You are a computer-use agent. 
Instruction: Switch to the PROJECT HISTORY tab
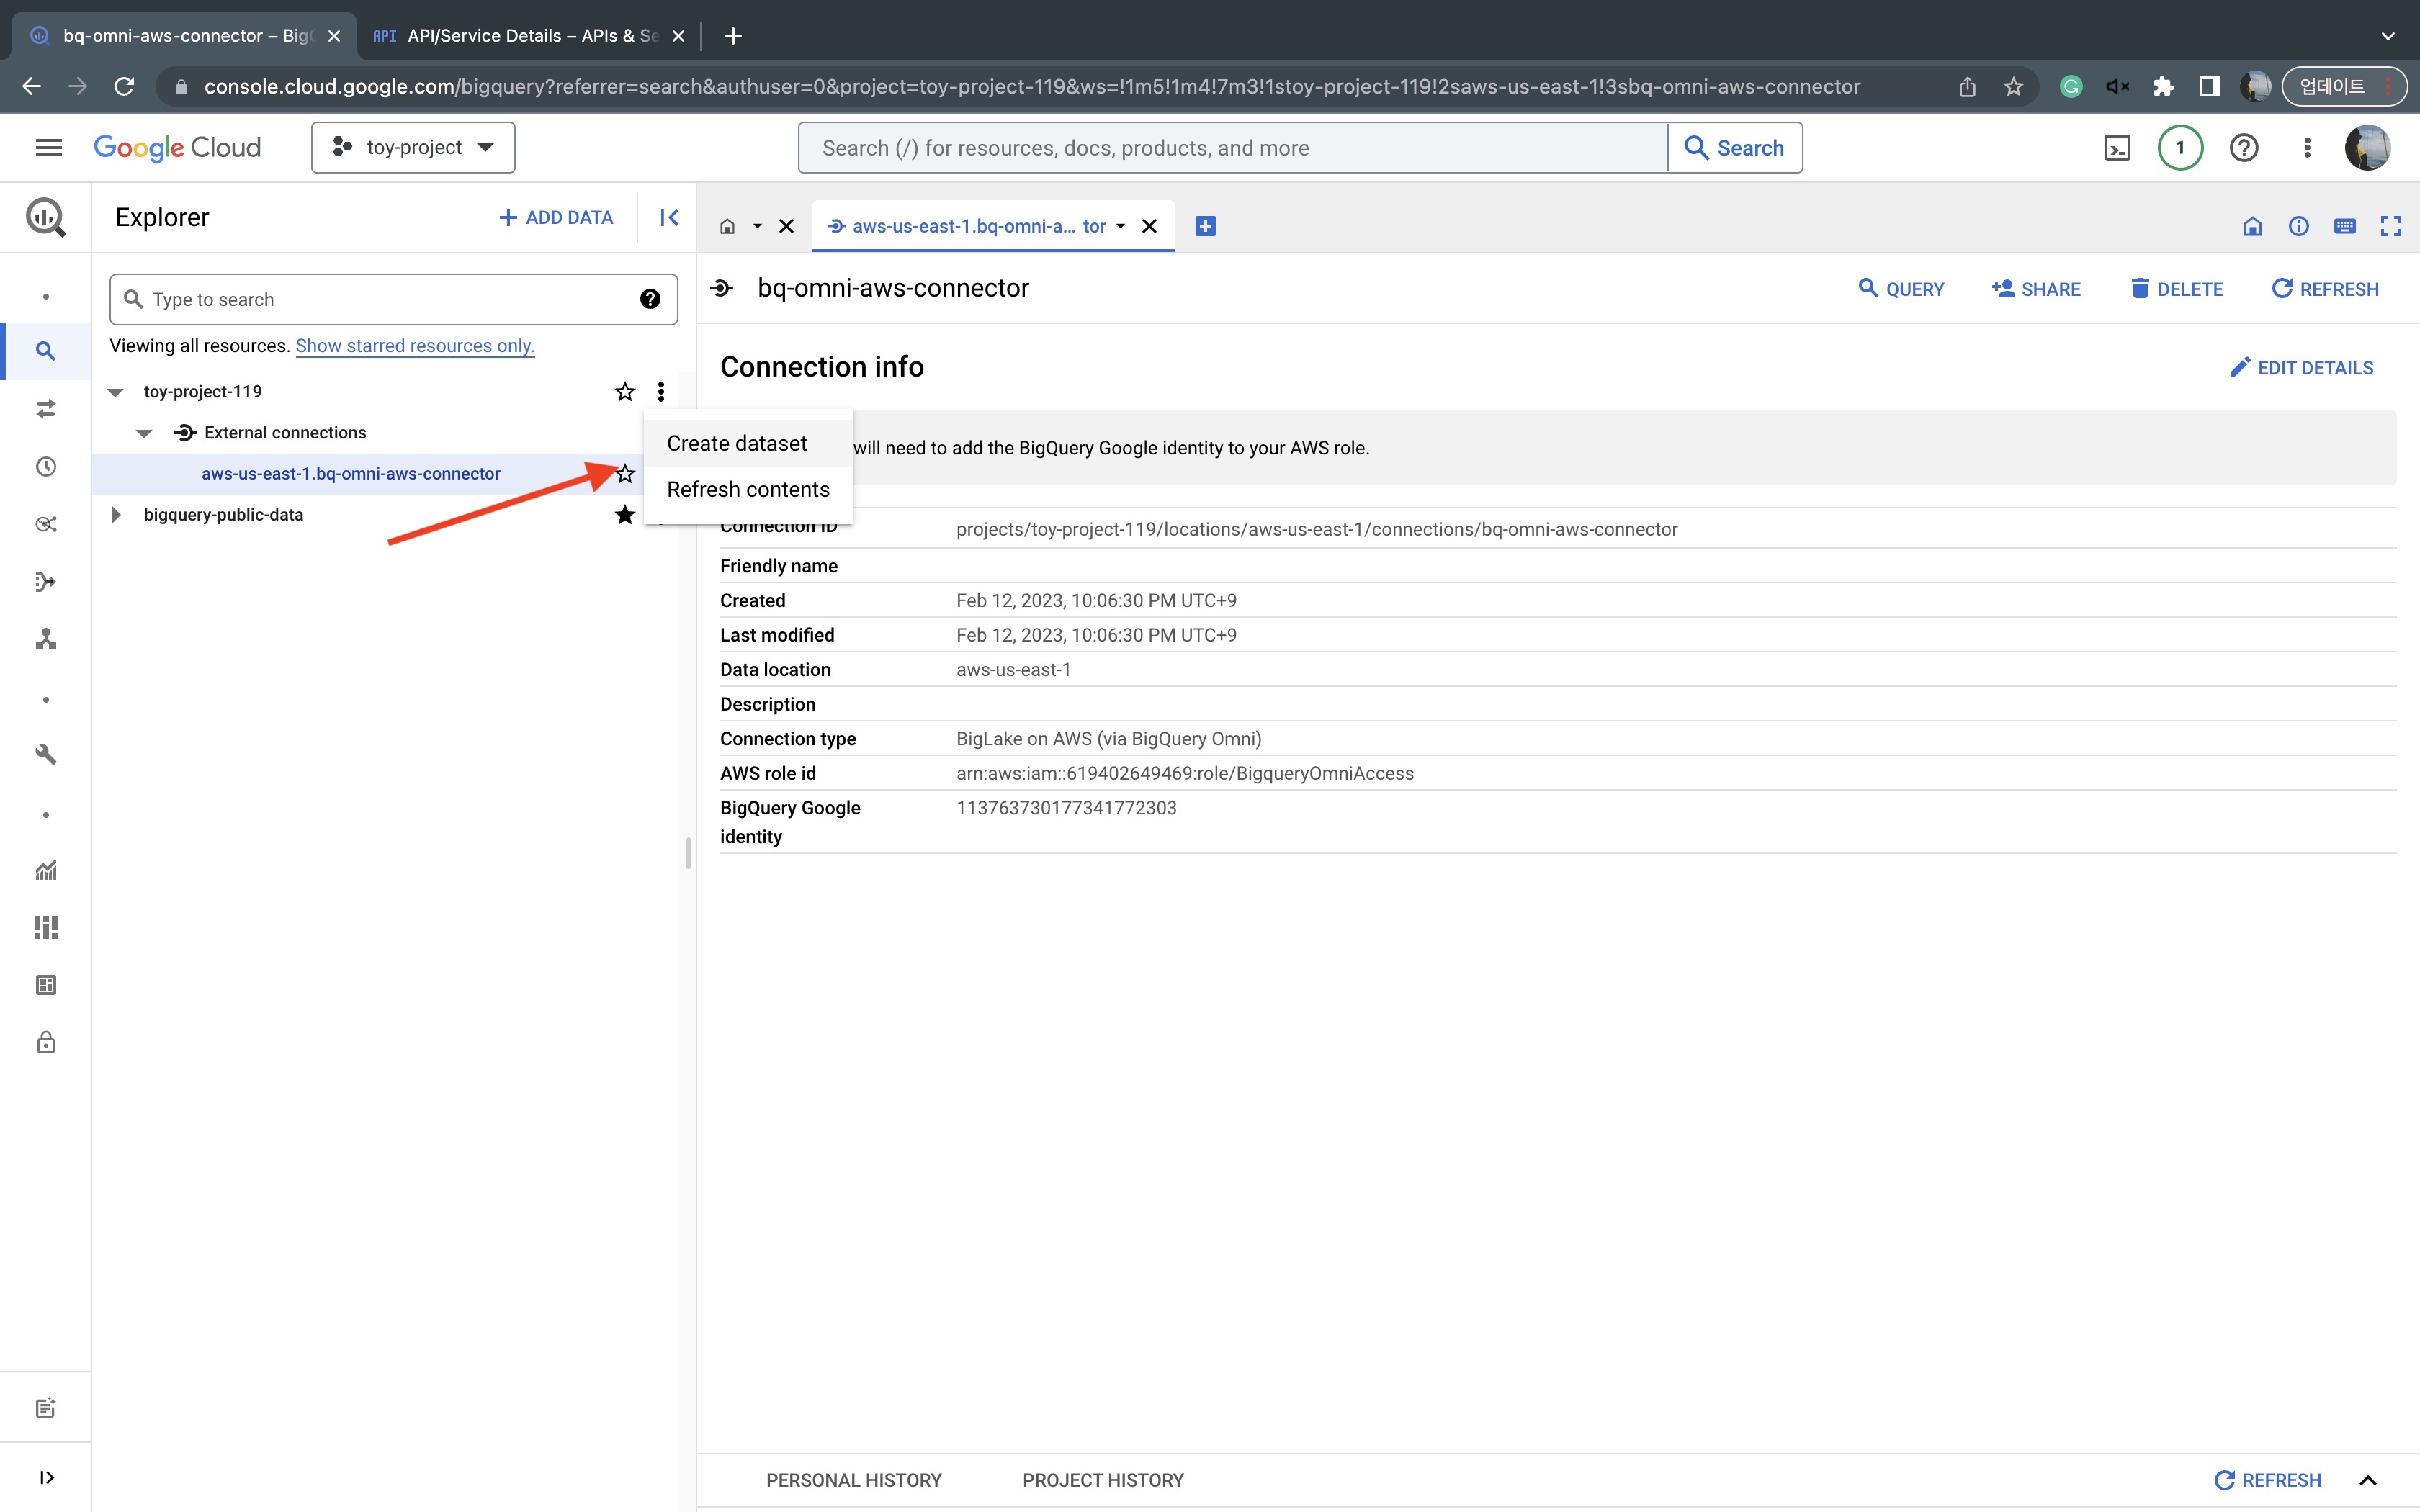(1102, 1480)
